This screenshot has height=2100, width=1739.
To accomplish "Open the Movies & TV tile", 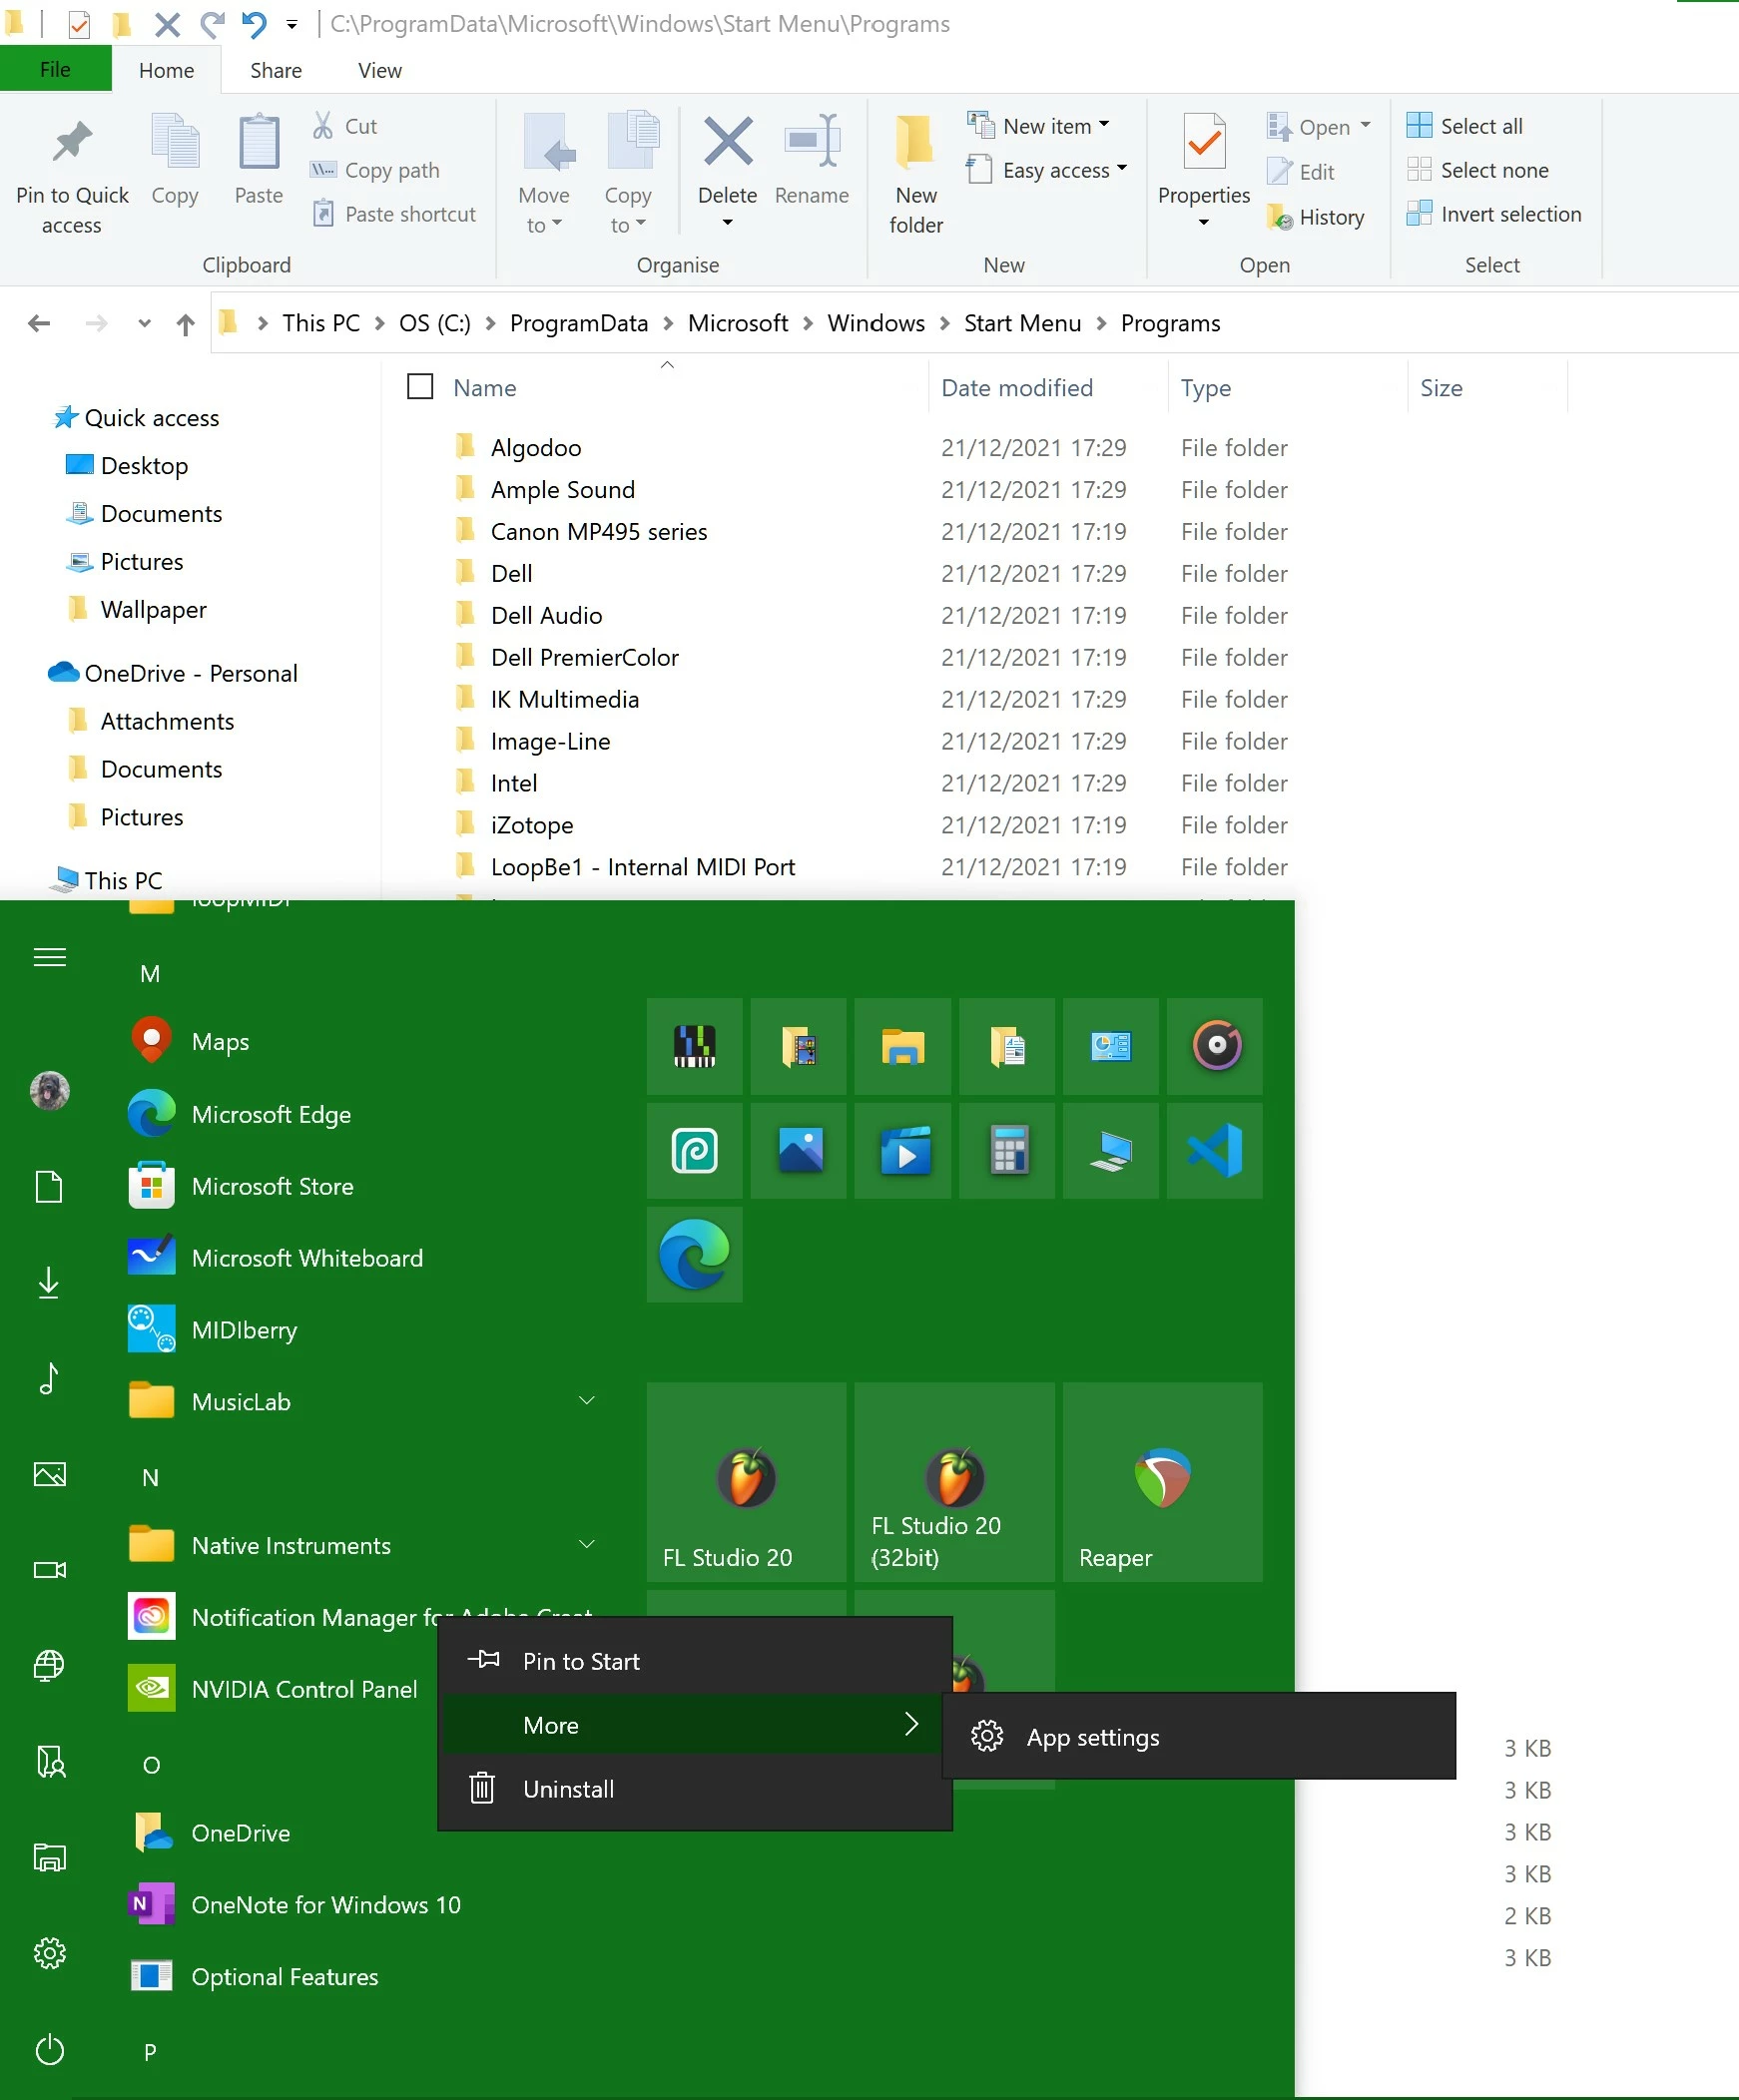I will click(902, 1150).
